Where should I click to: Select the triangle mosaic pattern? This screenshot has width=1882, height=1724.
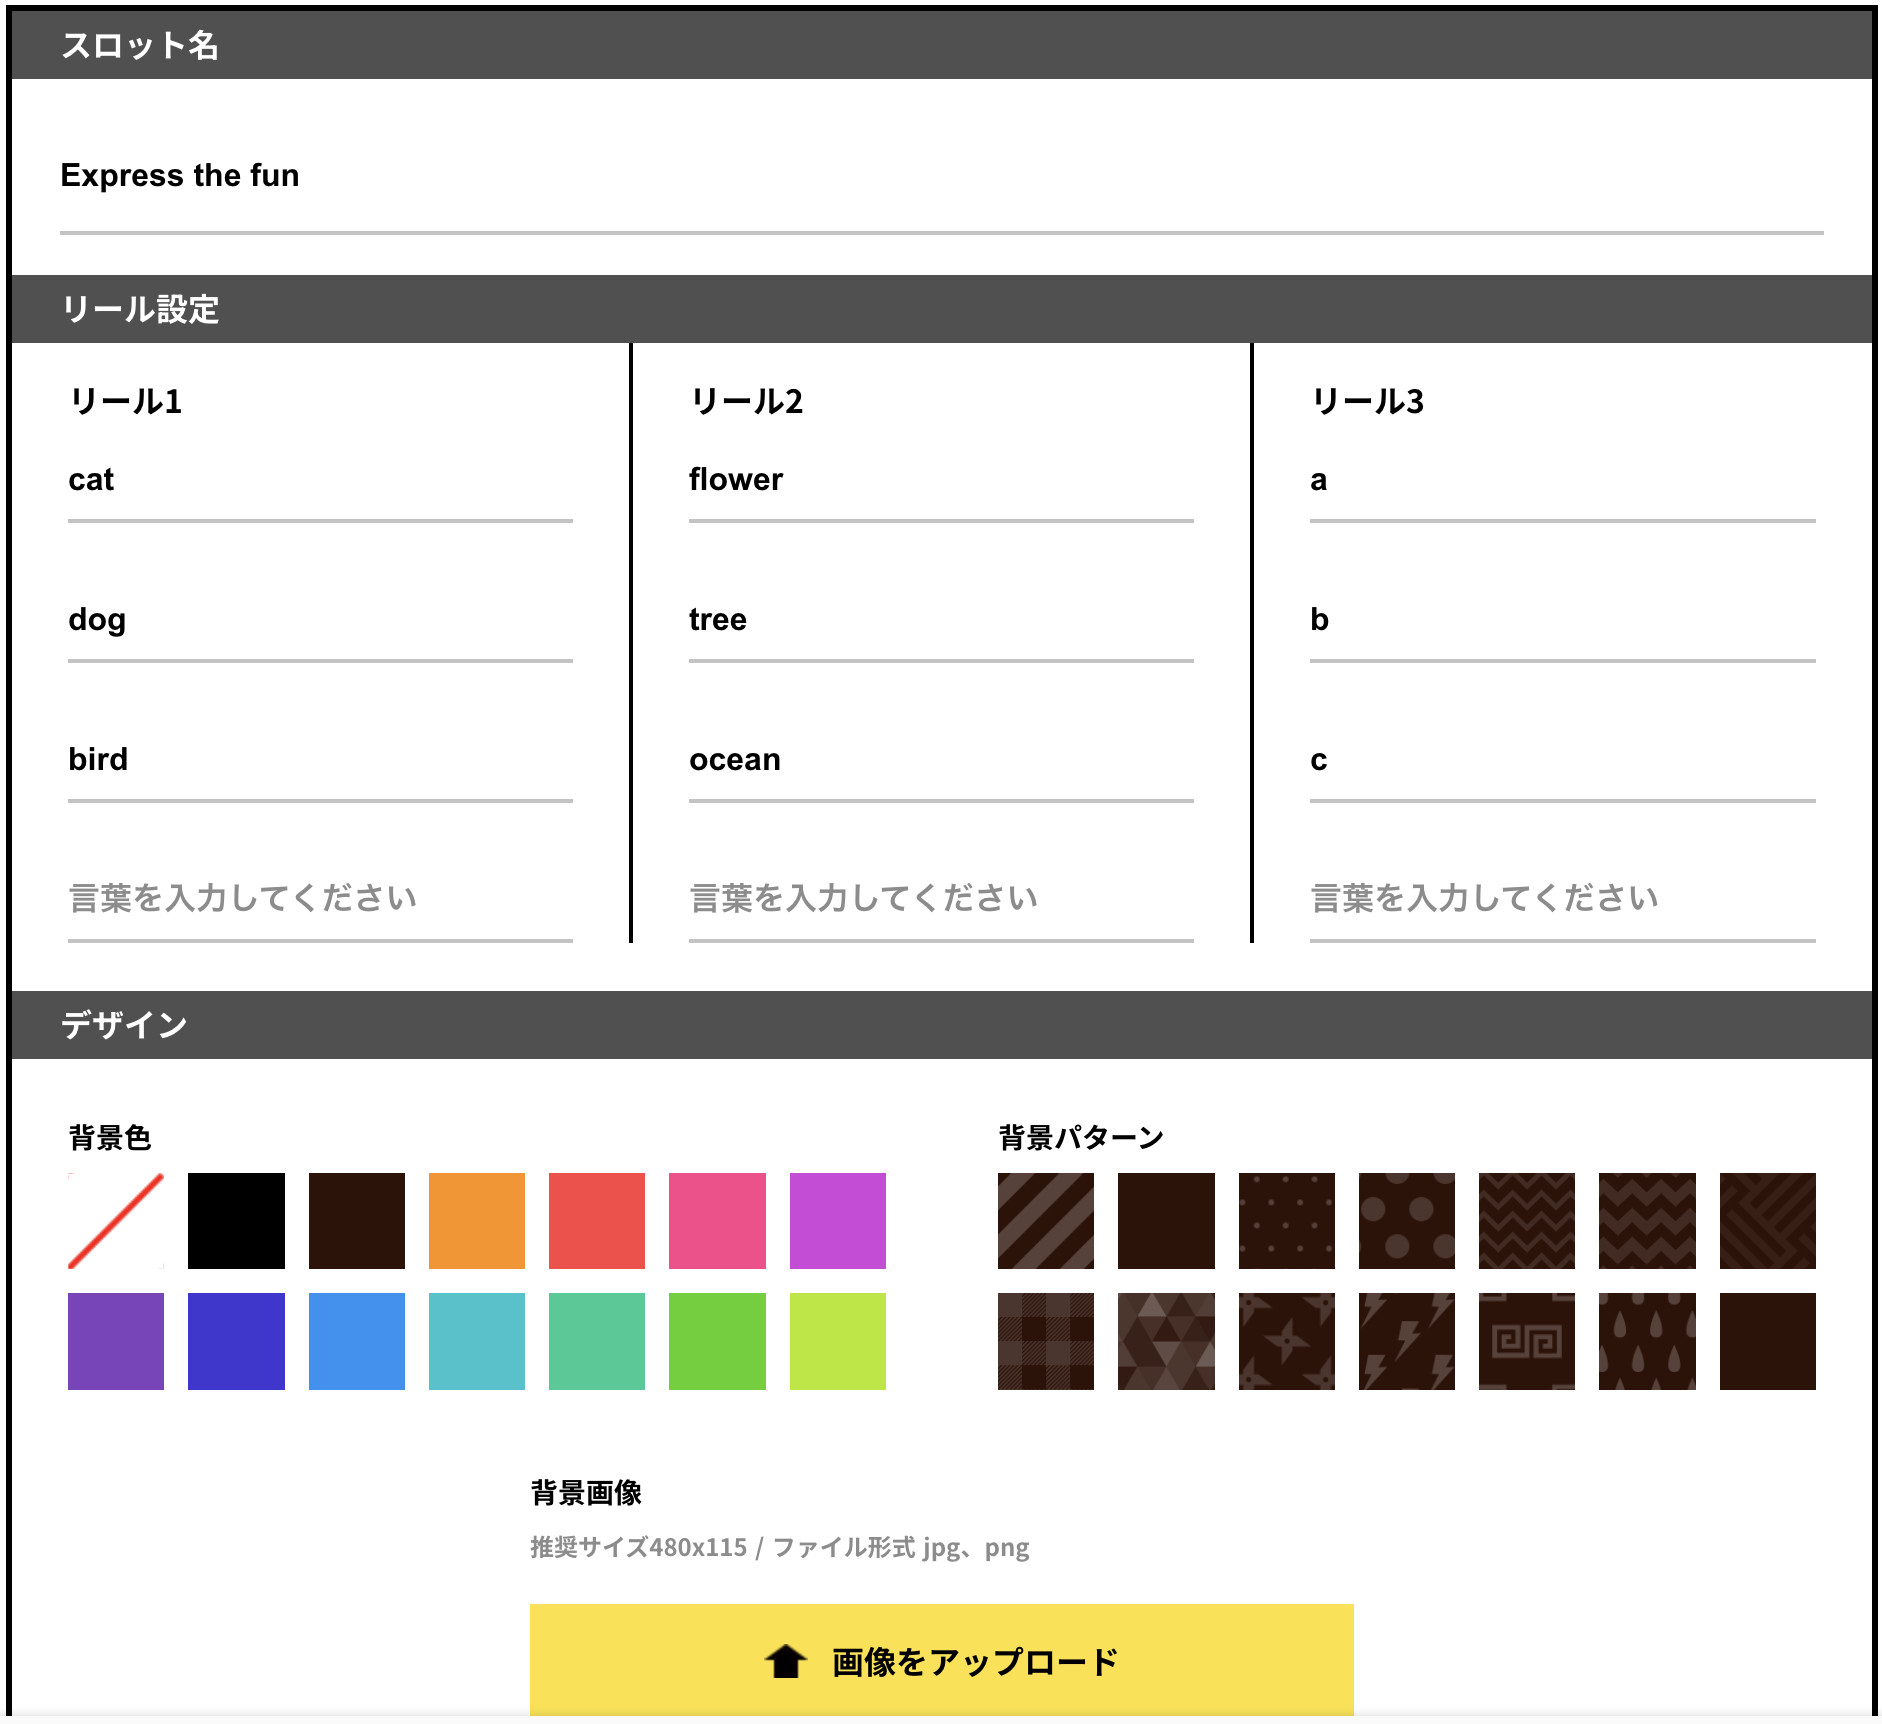(x=1165, y=1341)
